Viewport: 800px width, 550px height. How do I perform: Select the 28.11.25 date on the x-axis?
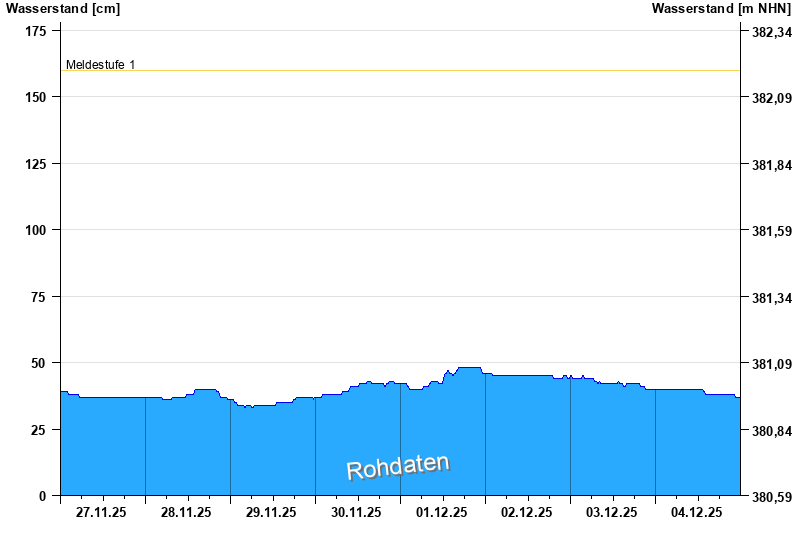click(187, 512)
